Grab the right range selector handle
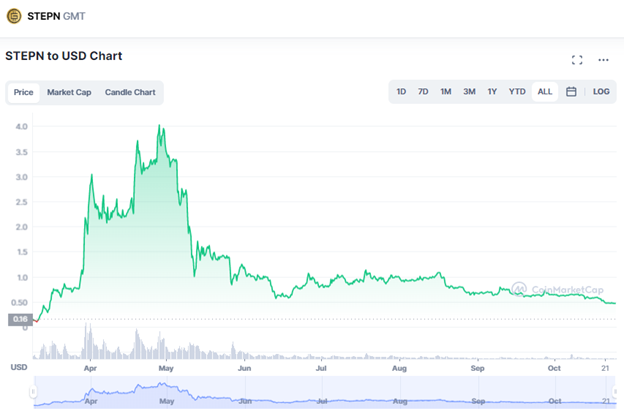This screenshot has width=624, height=411. tap(616, 392)
